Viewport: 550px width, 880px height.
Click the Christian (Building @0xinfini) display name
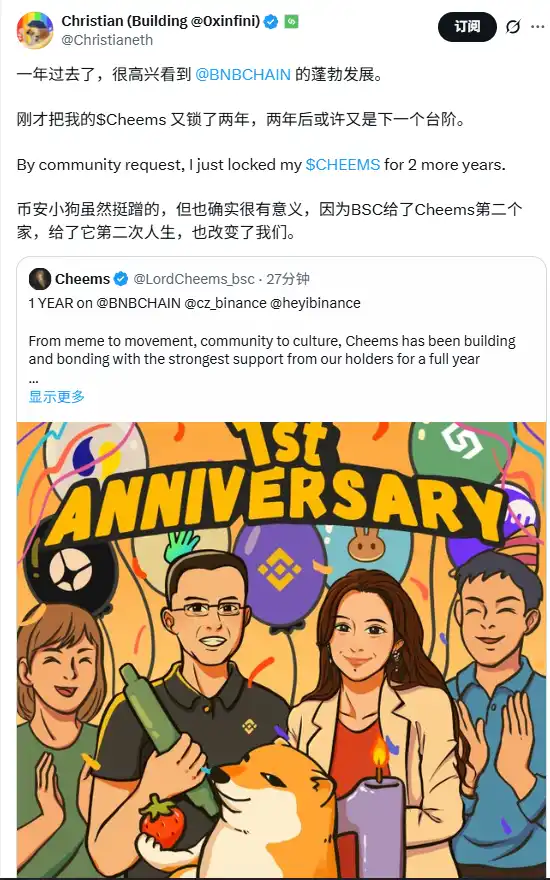point(161,21)
